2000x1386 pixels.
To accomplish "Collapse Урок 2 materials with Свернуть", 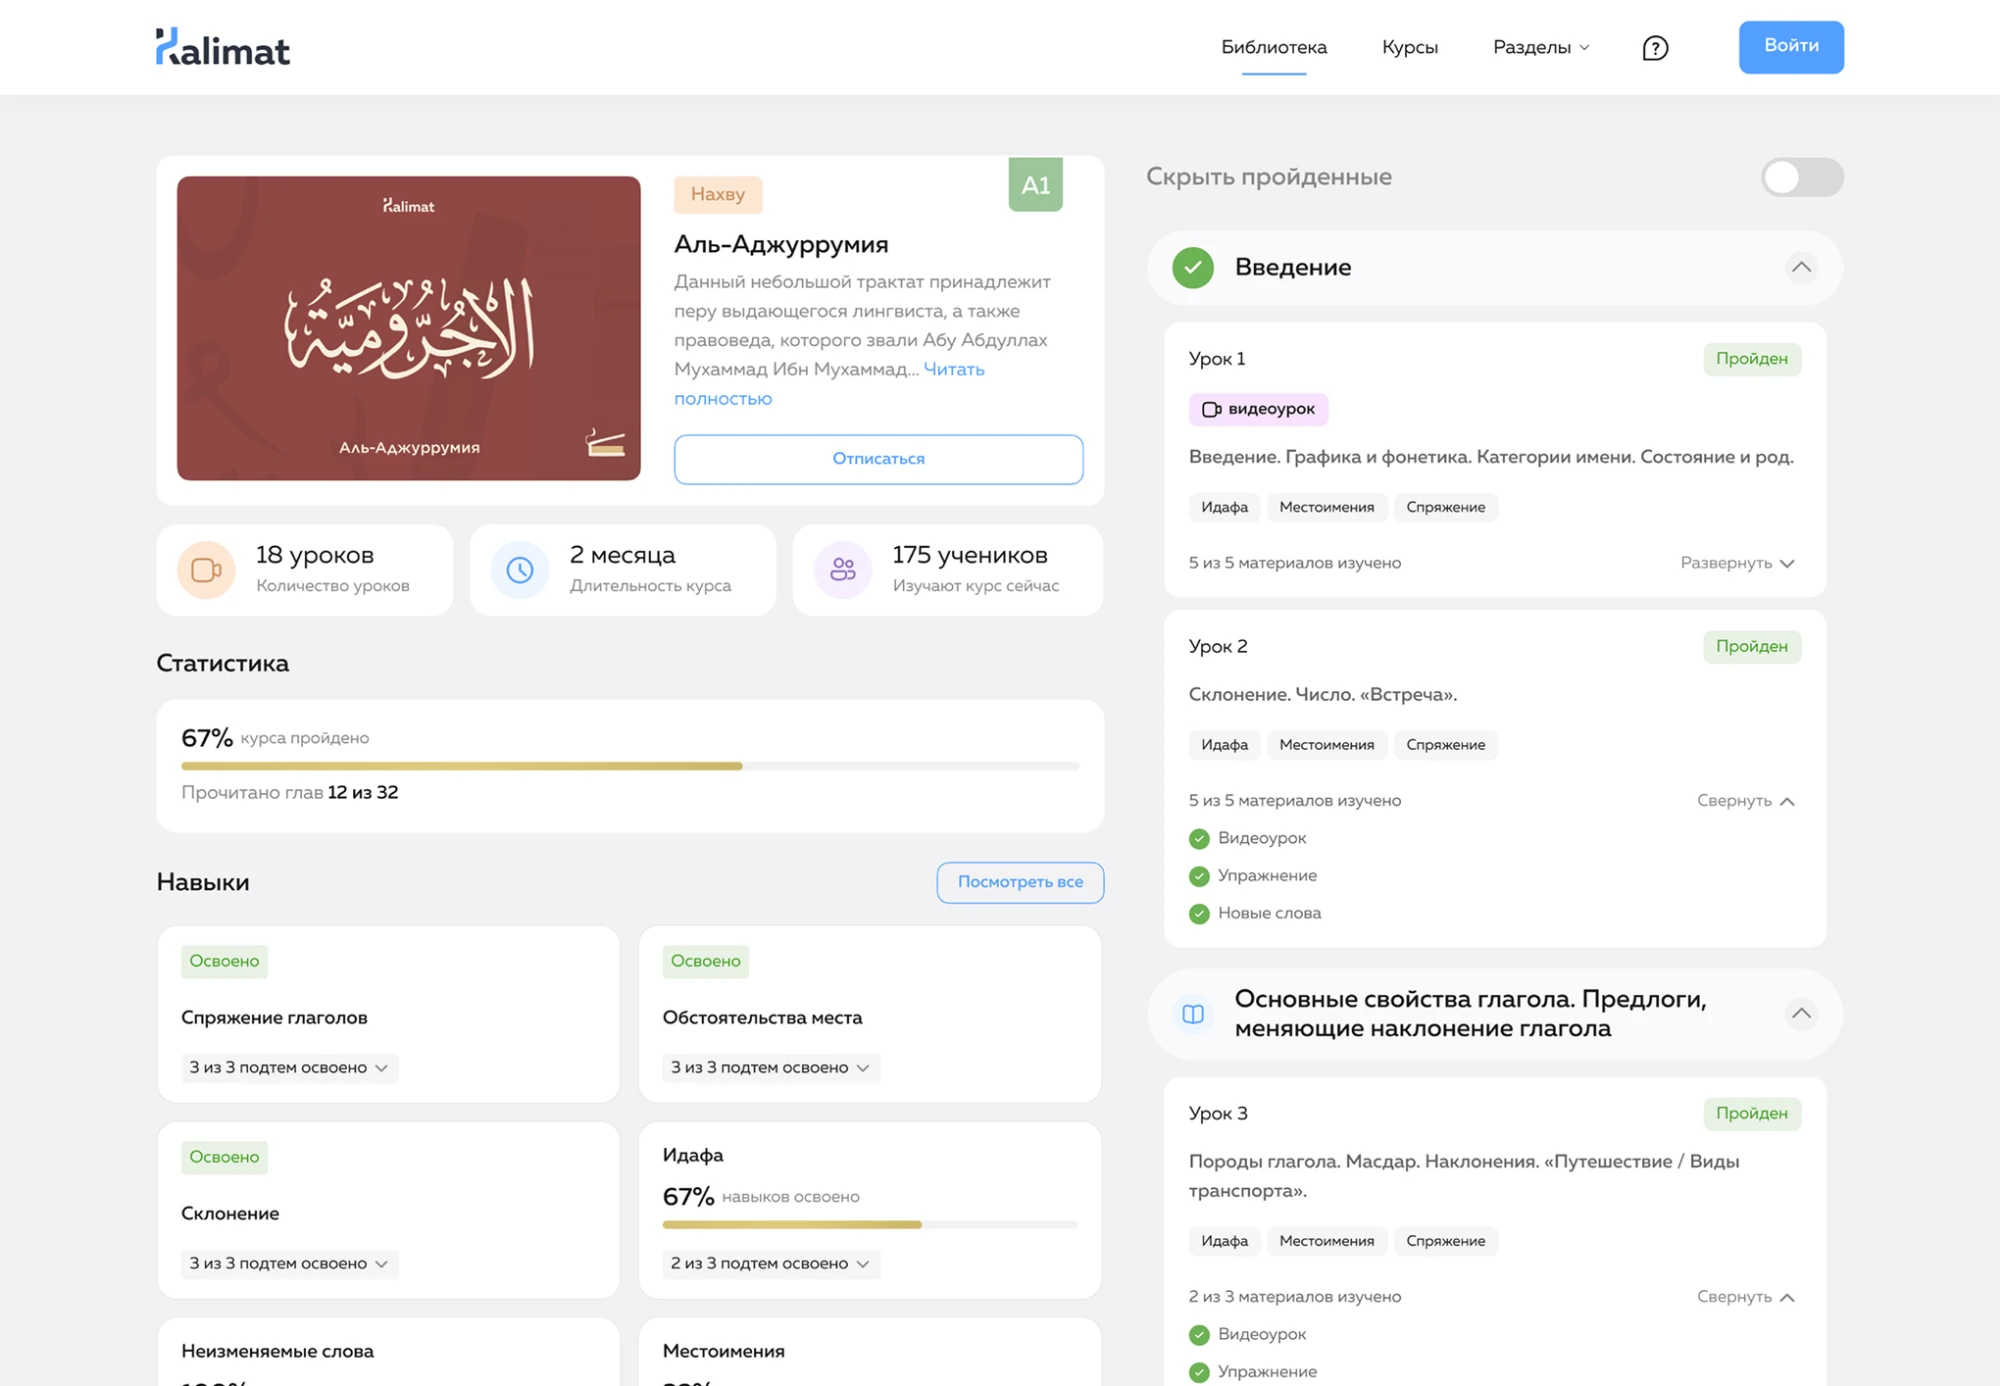I will 1746,801.
